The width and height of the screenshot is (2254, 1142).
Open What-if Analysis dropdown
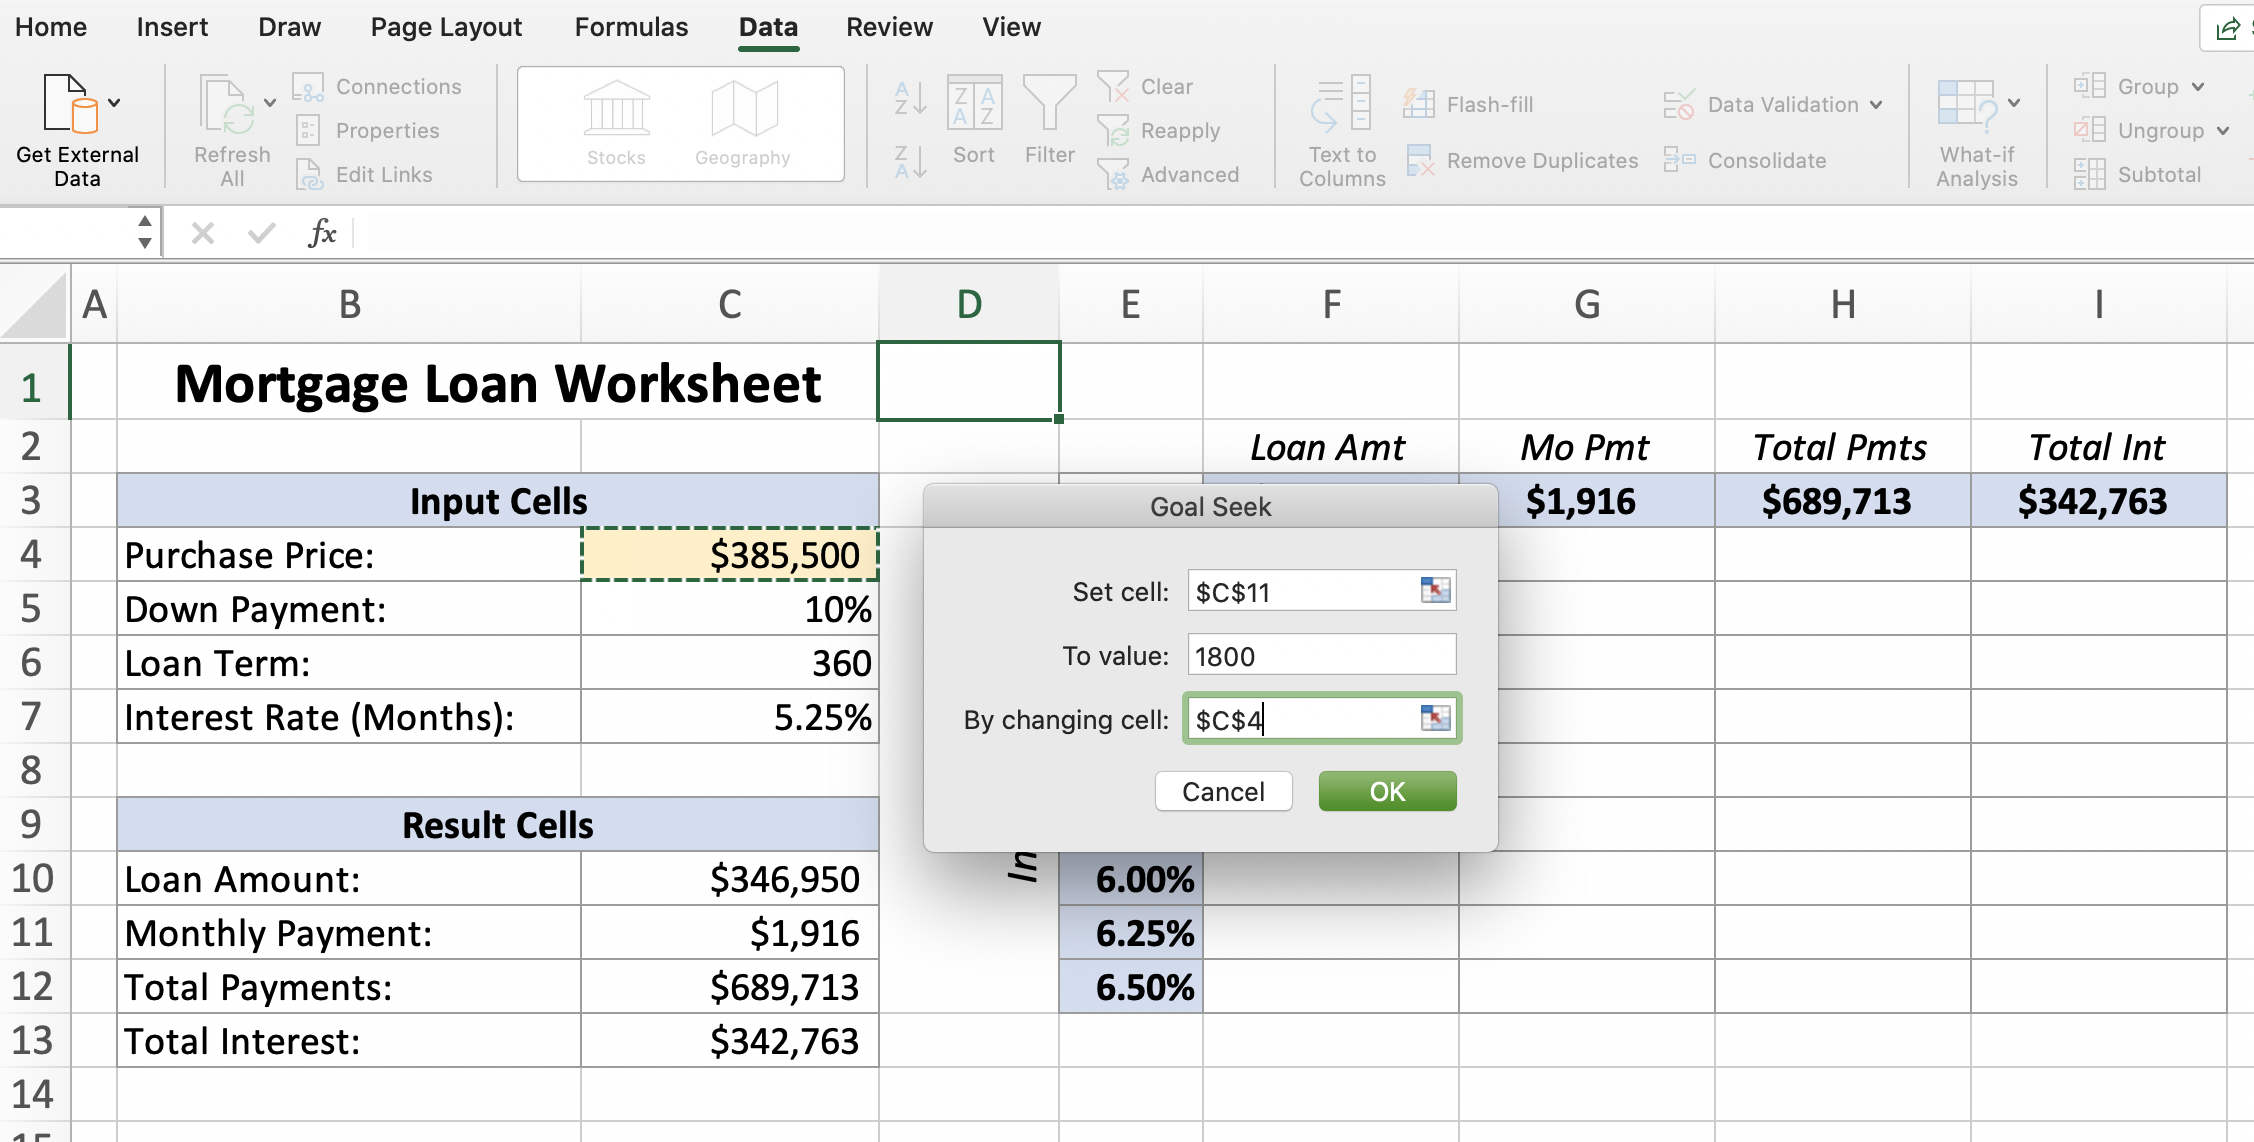tap(2013, 102)
